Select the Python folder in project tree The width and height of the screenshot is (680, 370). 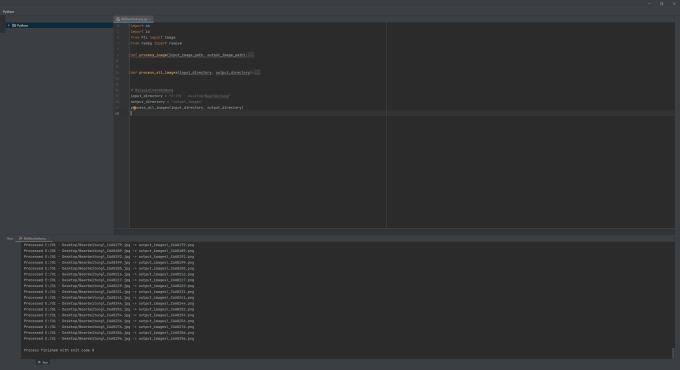tap(59, 26)
